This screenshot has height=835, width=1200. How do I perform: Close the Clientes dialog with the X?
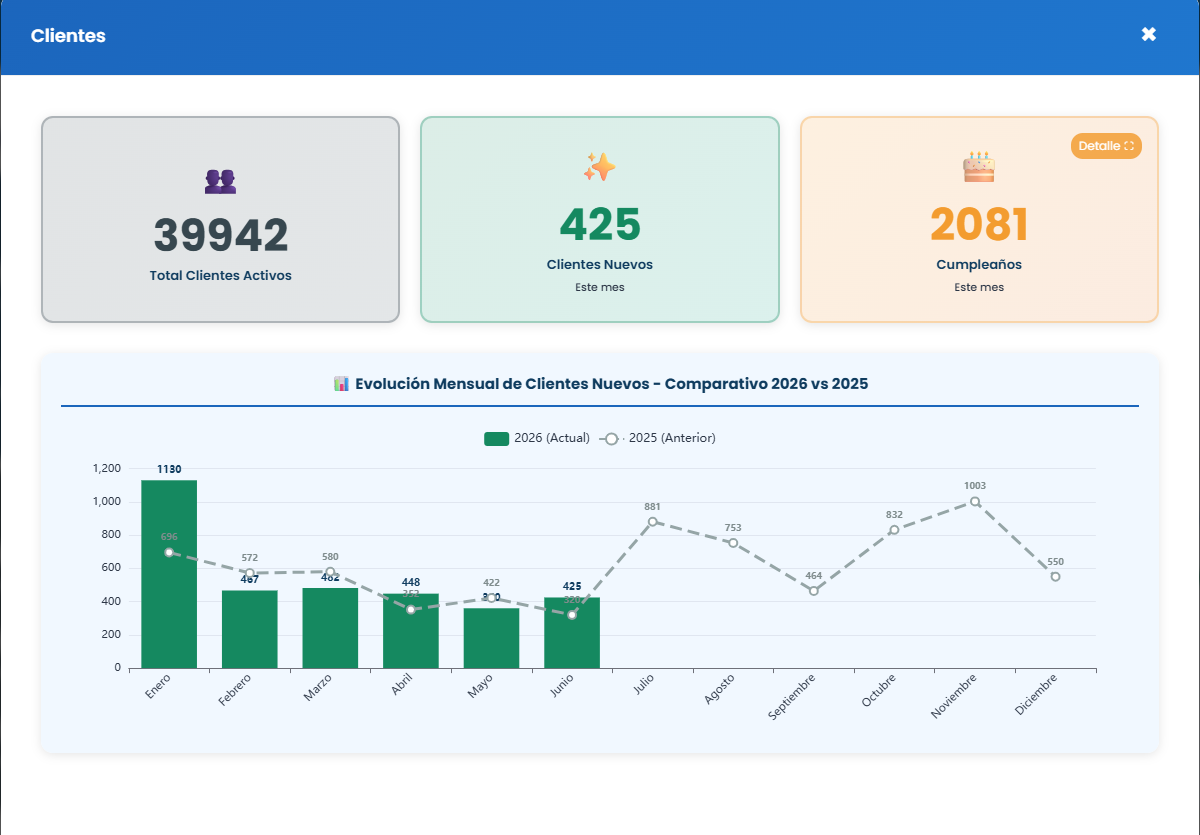coord(1149,35)
